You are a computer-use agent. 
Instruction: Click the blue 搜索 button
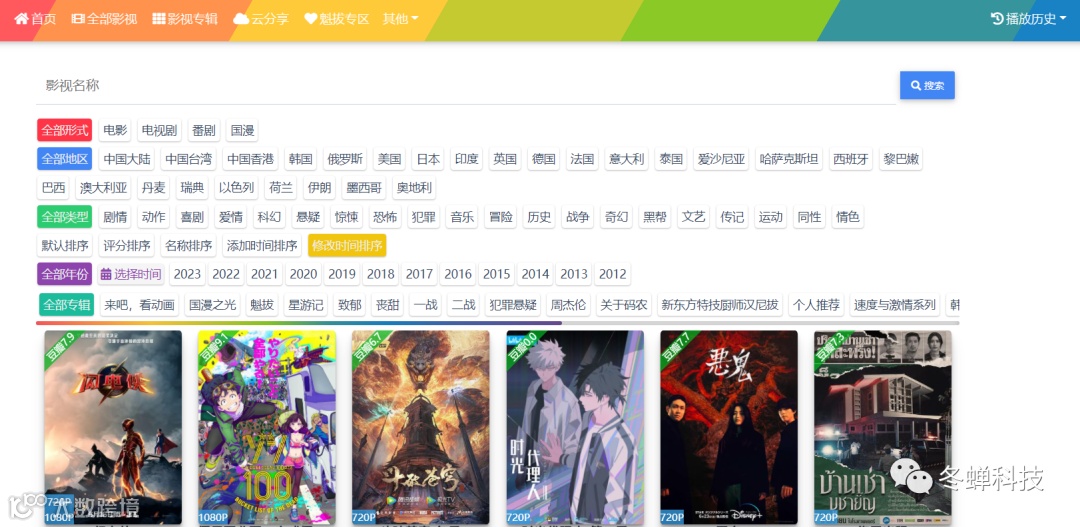point(927,85)
